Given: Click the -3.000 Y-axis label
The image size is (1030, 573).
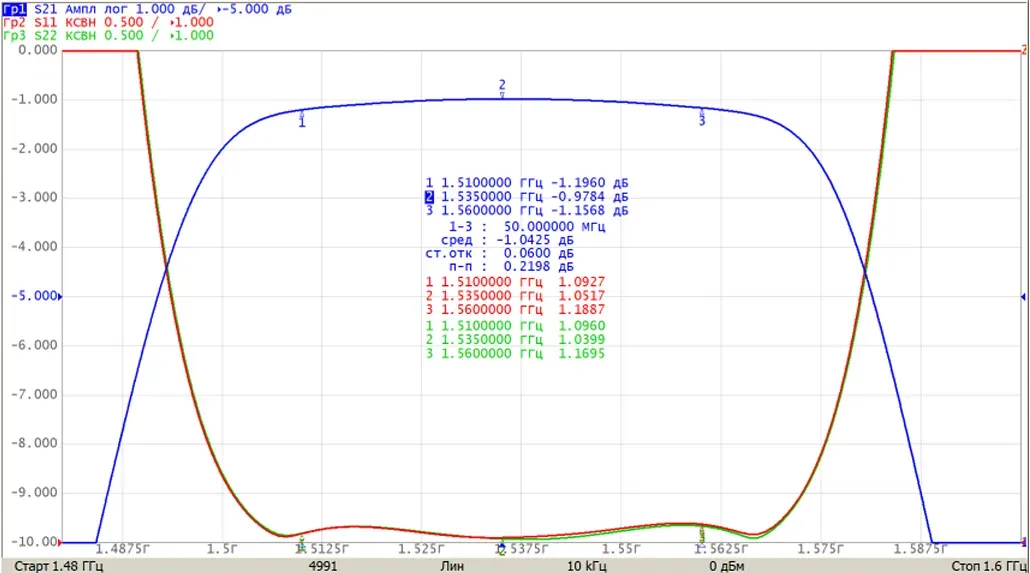Looking at the screenshot, I should tap(34, 197).
